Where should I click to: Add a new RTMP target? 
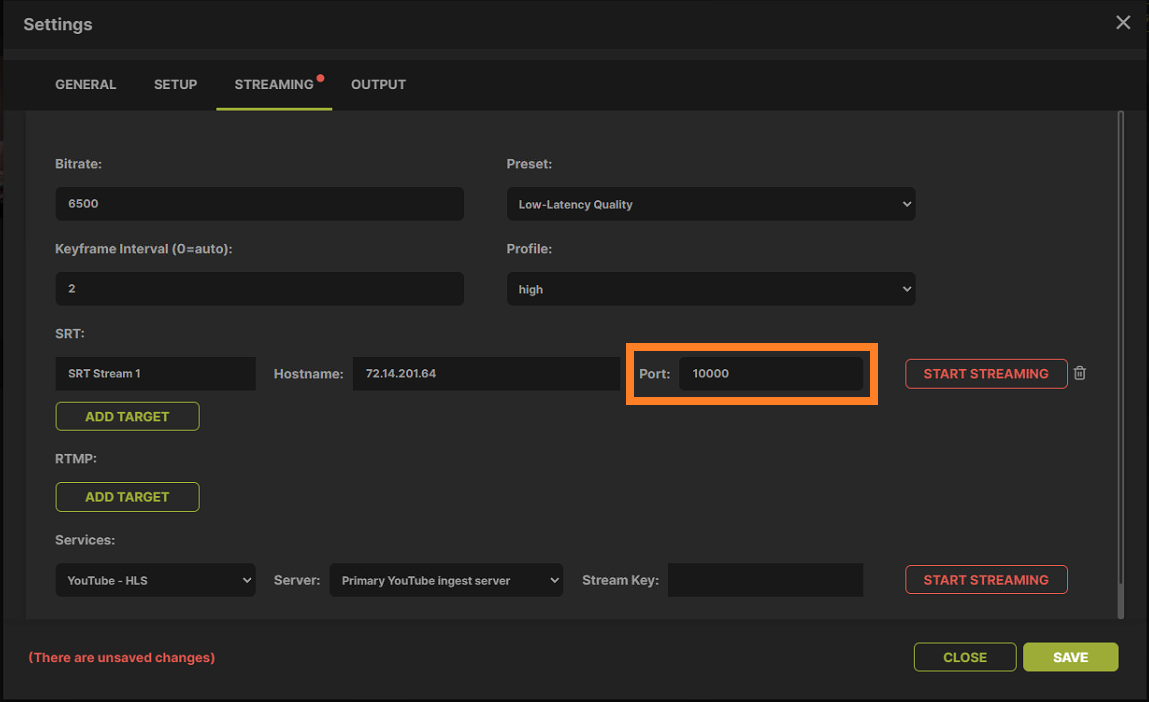coord(128,497)
